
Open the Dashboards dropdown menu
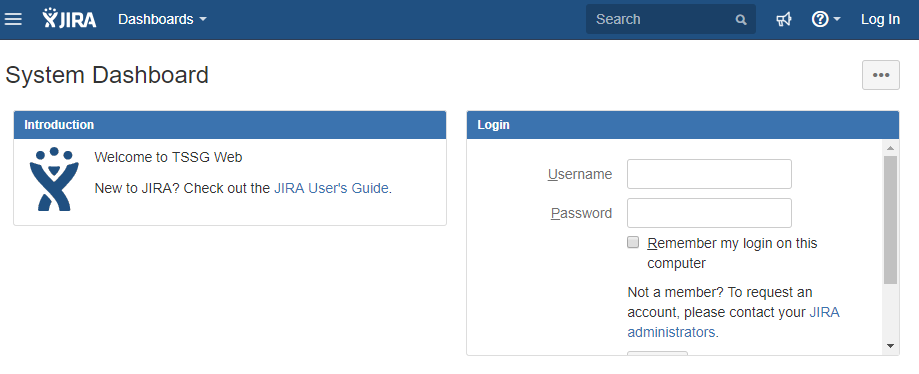coord(162,19)
